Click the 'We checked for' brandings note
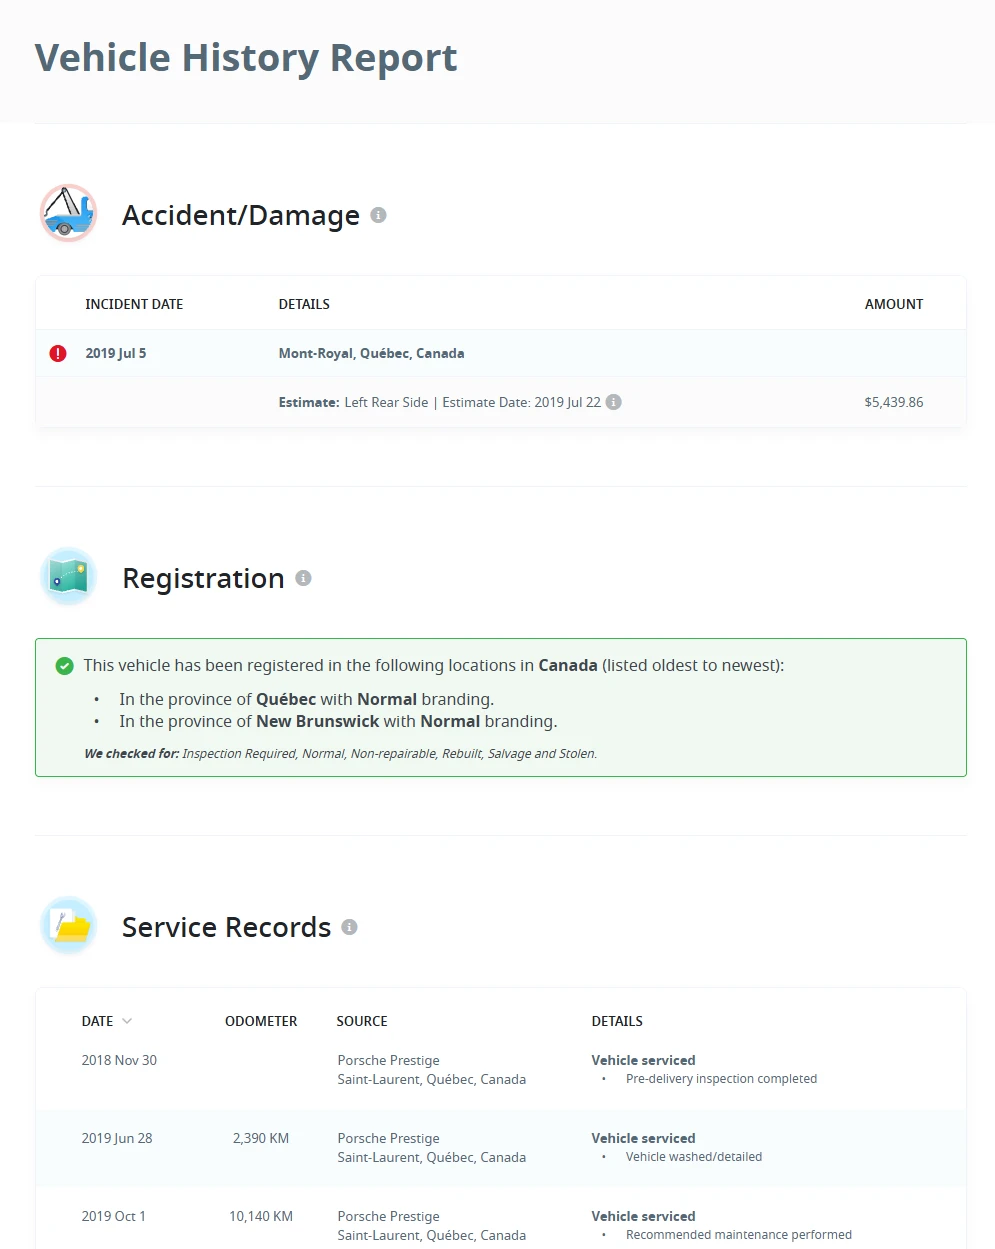The image size is (995, 1249). tap(341, 754)
